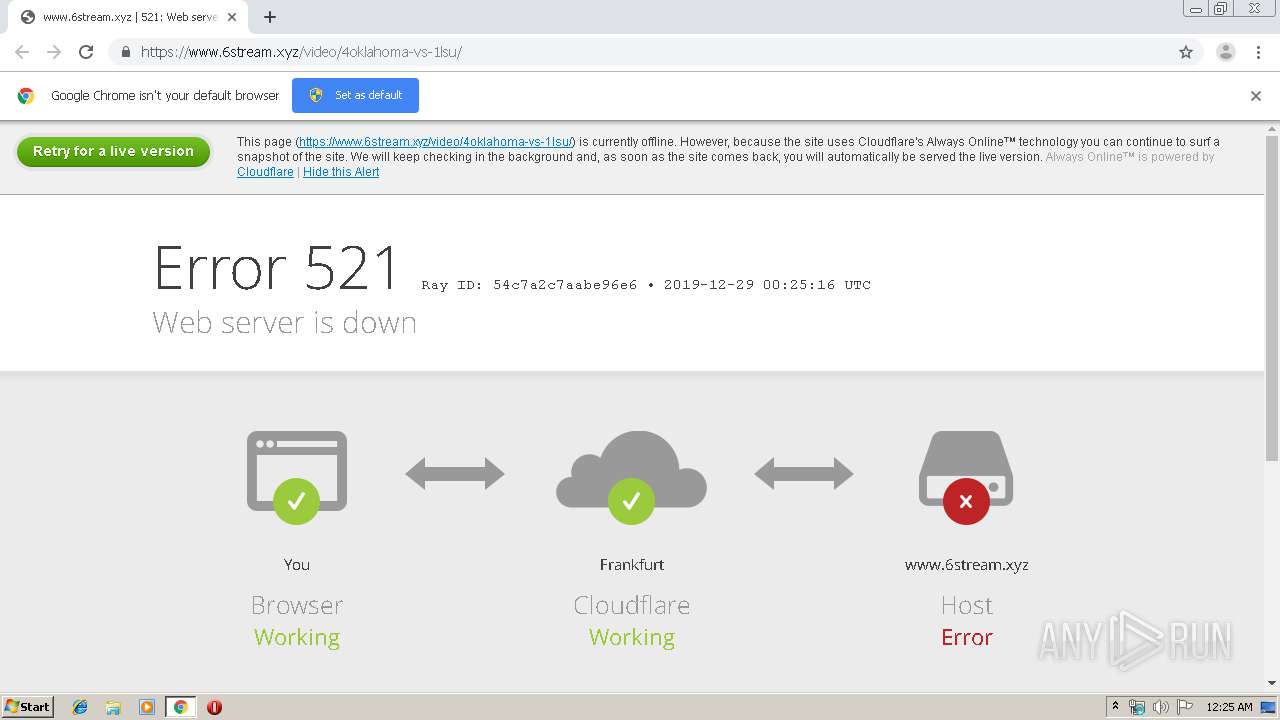Click the volume speaker tray icon
This screenshot has height=720, width=1280.
[1160, 707]
